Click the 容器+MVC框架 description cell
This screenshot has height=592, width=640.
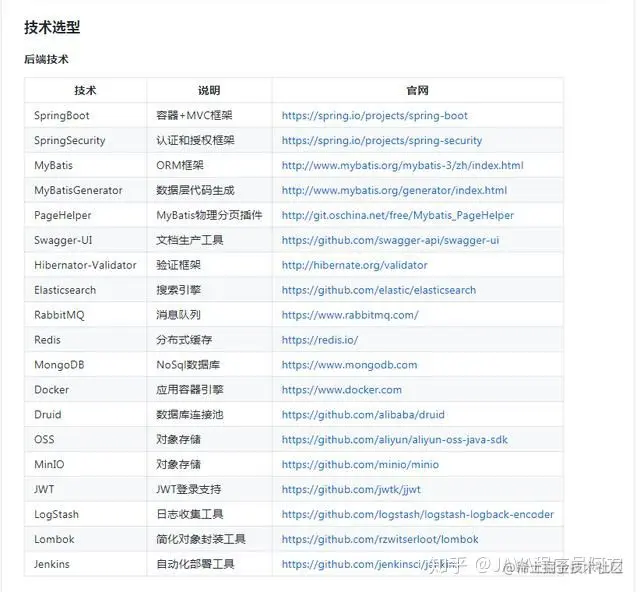pos(209,116)
